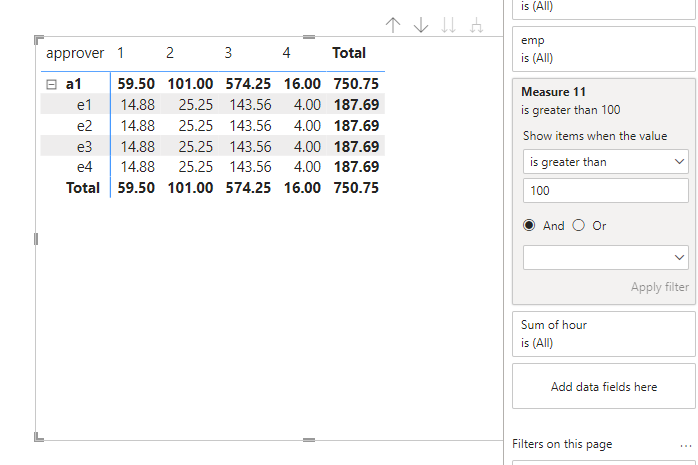
Task: Click column header 4
Action: click(286, 53)
